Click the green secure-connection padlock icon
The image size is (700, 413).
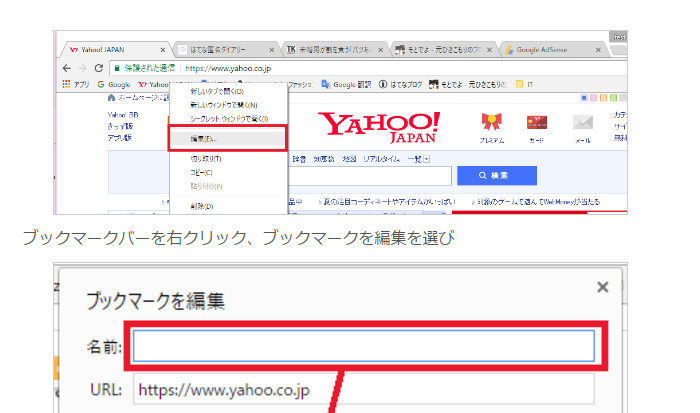(117, 68)
